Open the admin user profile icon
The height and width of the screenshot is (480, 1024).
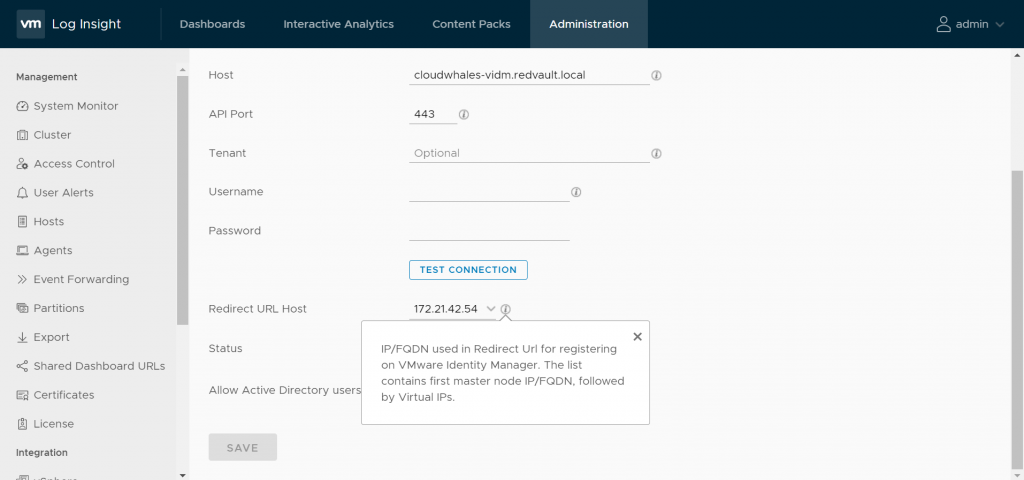coord(943,24)
